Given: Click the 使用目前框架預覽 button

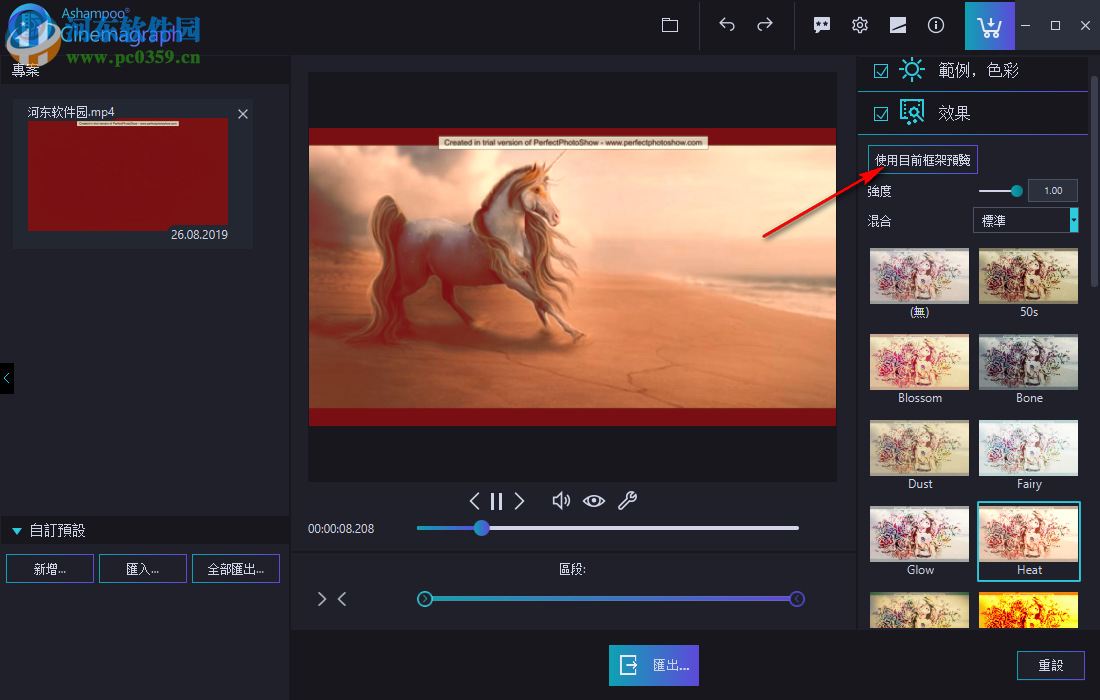Looking at the screenshot, I should (x=922, y=159).
